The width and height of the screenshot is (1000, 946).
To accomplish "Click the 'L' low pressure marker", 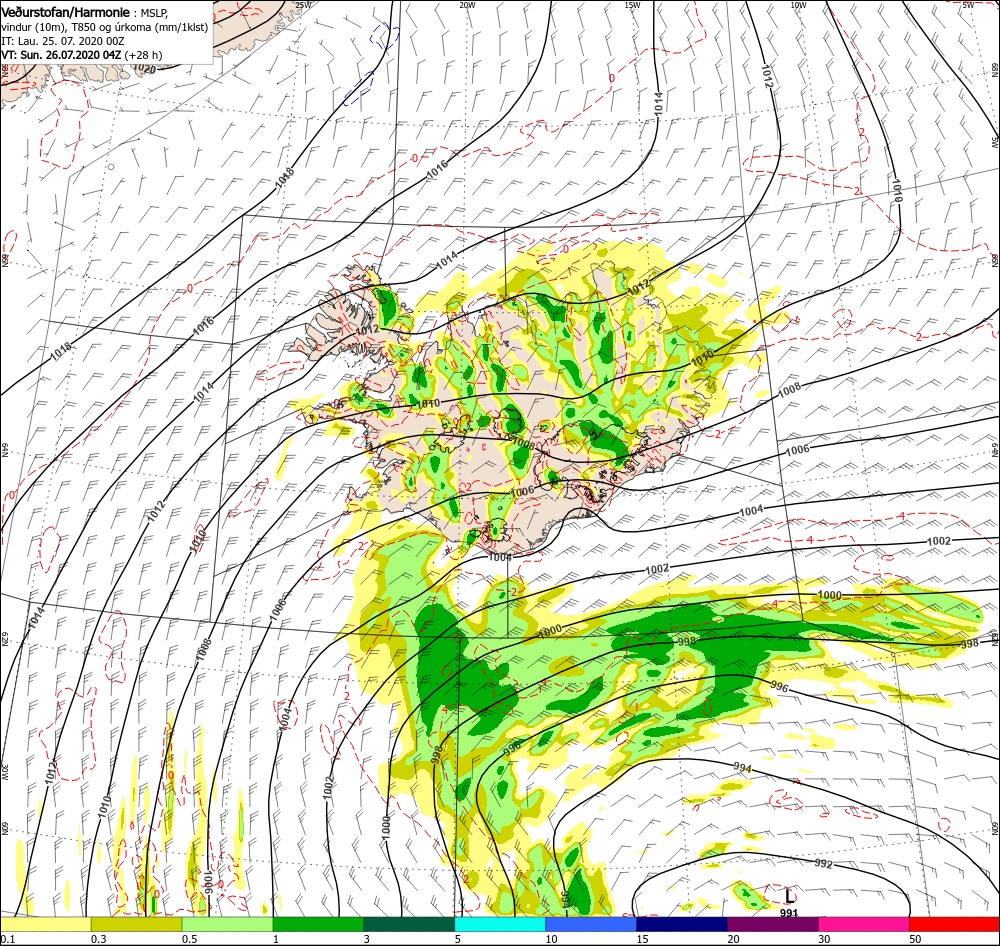I will point(790,896).
